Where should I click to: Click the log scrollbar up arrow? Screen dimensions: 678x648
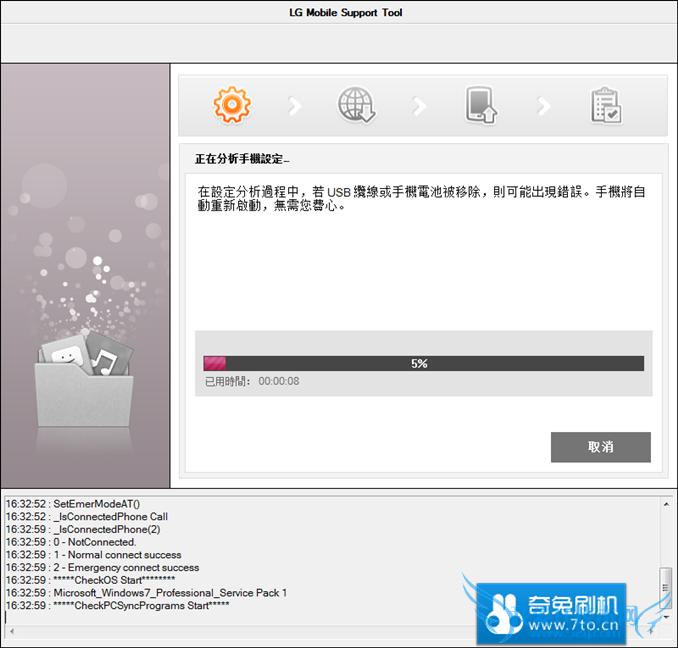(x=666, y=504)
